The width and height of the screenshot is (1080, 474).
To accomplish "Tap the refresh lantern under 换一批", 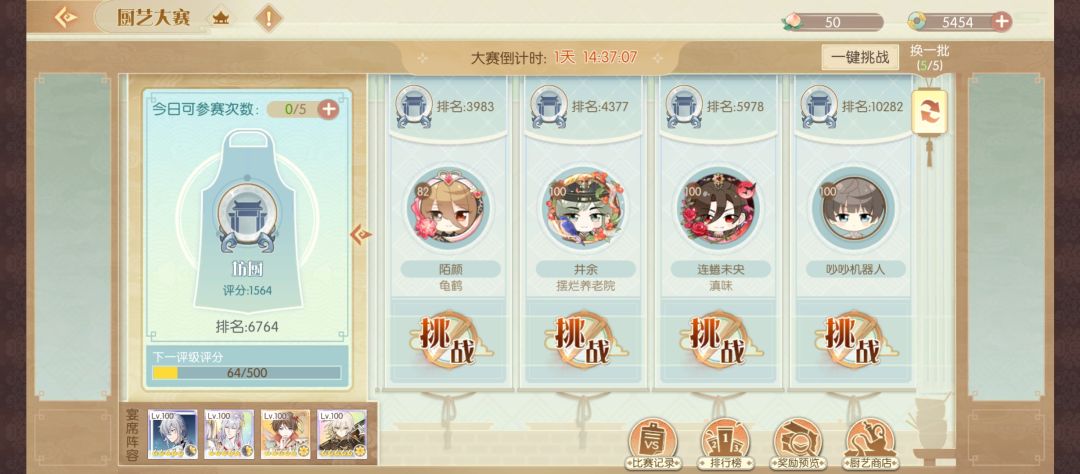I will point(929,112).
